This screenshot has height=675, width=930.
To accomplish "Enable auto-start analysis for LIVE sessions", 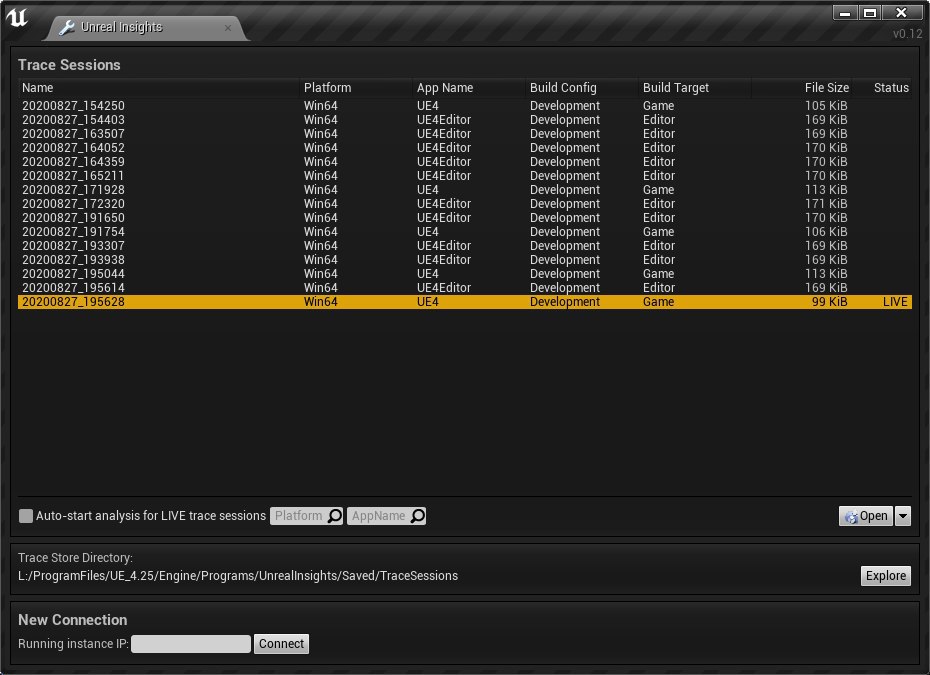I will point(26,515).
